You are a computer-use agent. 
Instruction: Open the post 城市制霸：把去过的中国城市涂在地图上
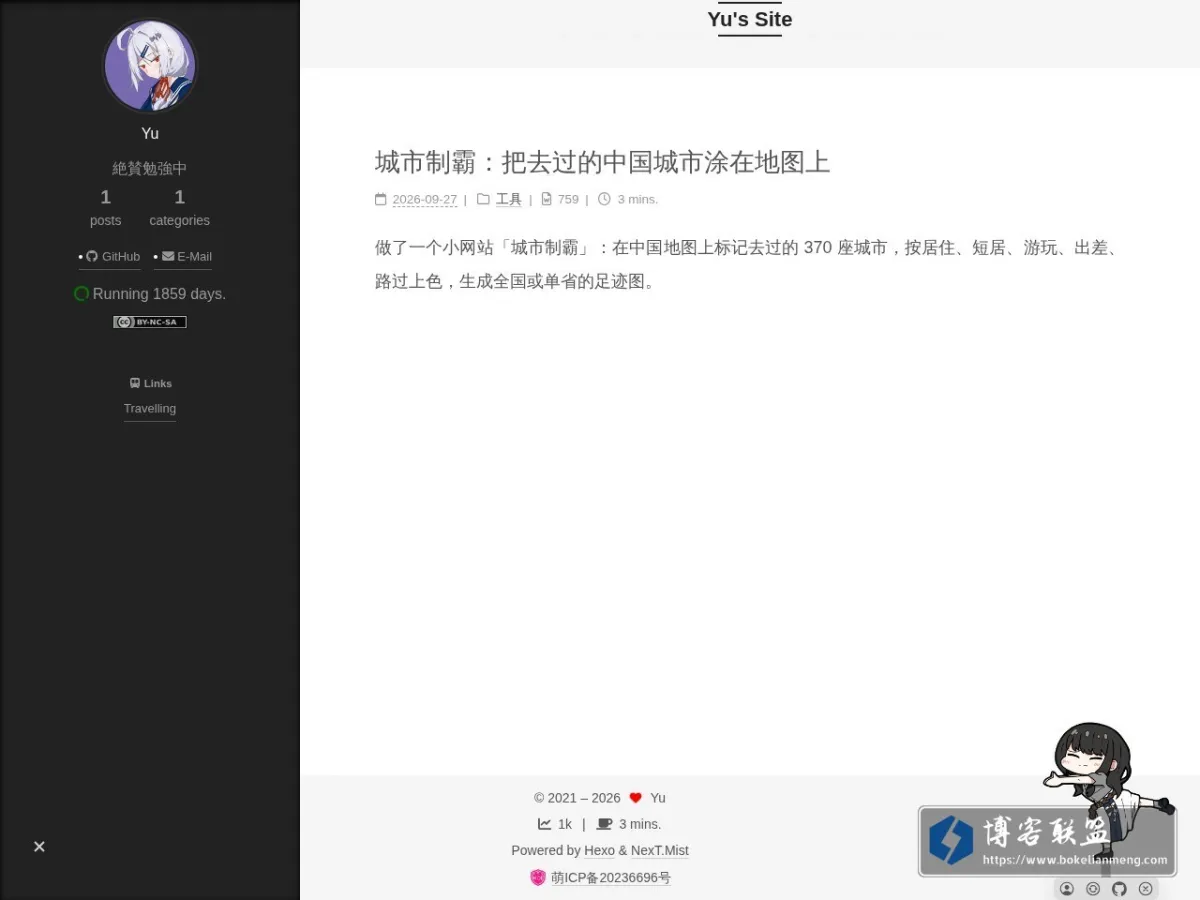(x=602, y=162)
